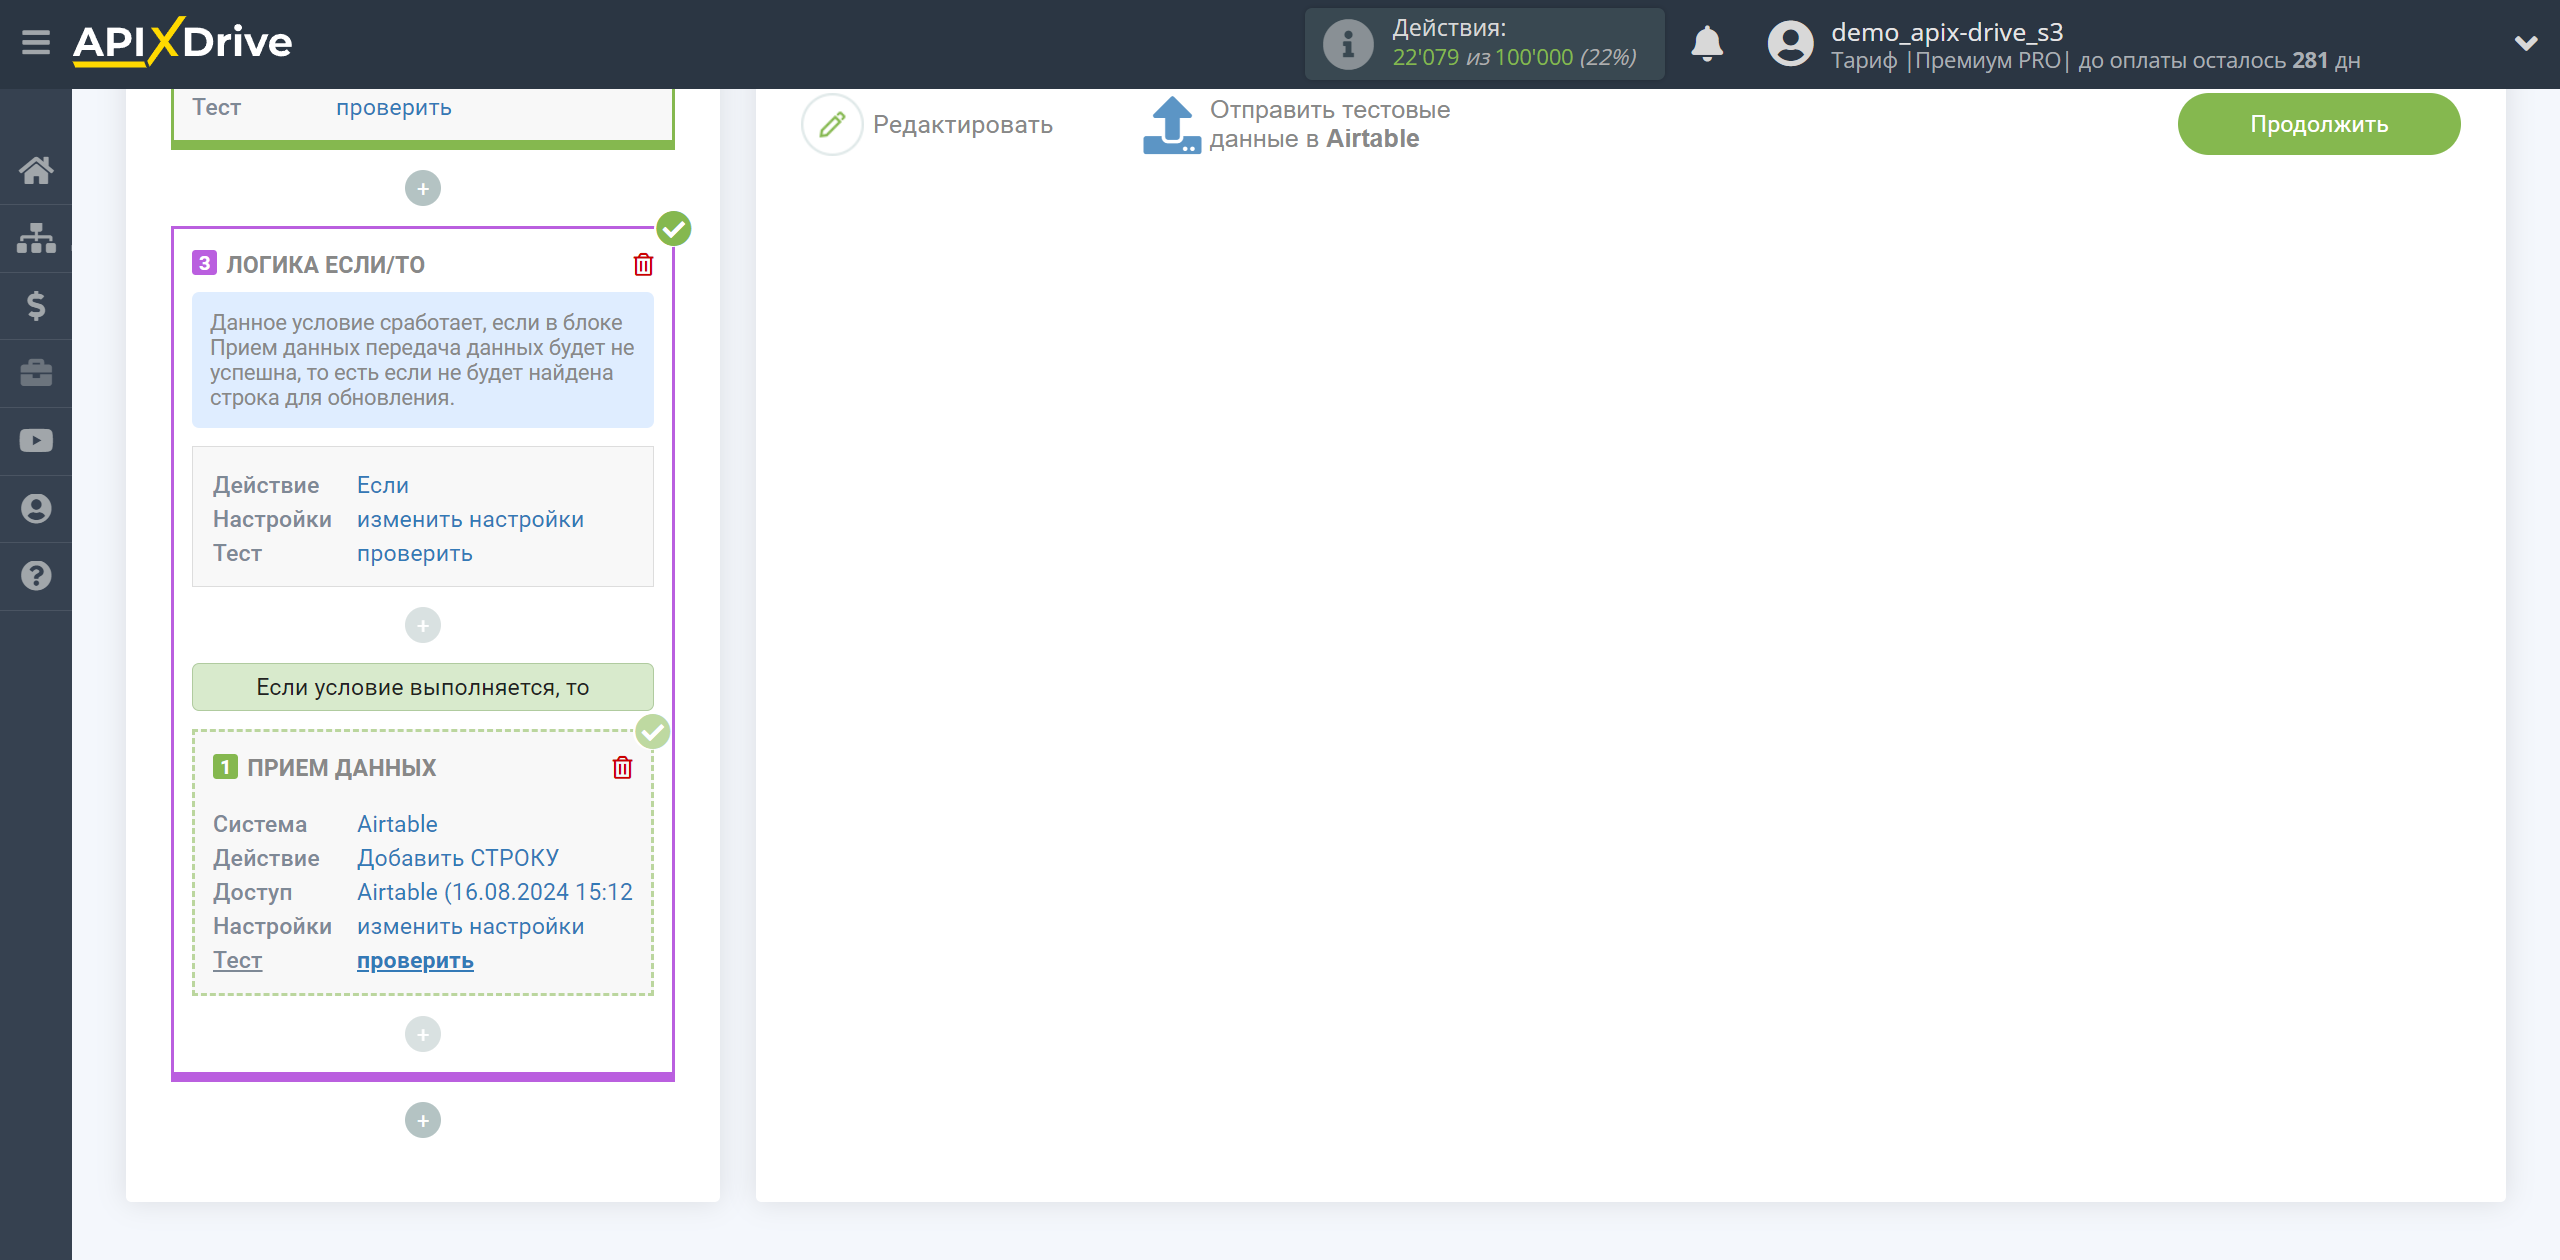The image size is (2560, 1260).
Task: Click the condition description note
Action: coord(422,360)
